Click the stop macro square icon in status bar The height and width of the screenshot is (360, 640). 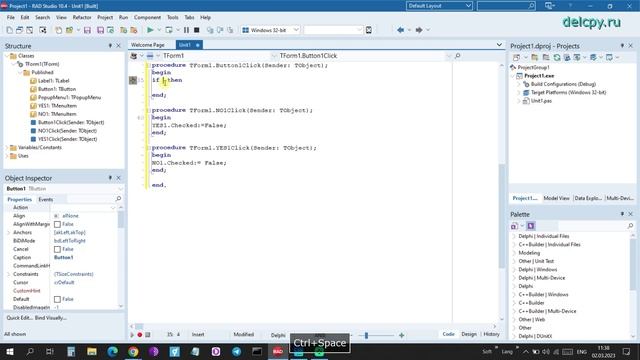click(x=148, y=335)
